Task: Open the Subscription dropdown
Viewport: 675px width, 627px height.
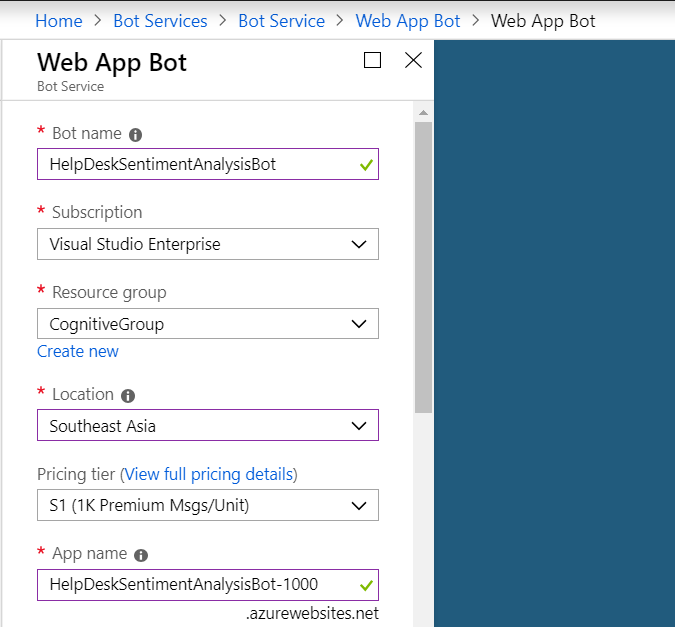Action: (208, 244)
